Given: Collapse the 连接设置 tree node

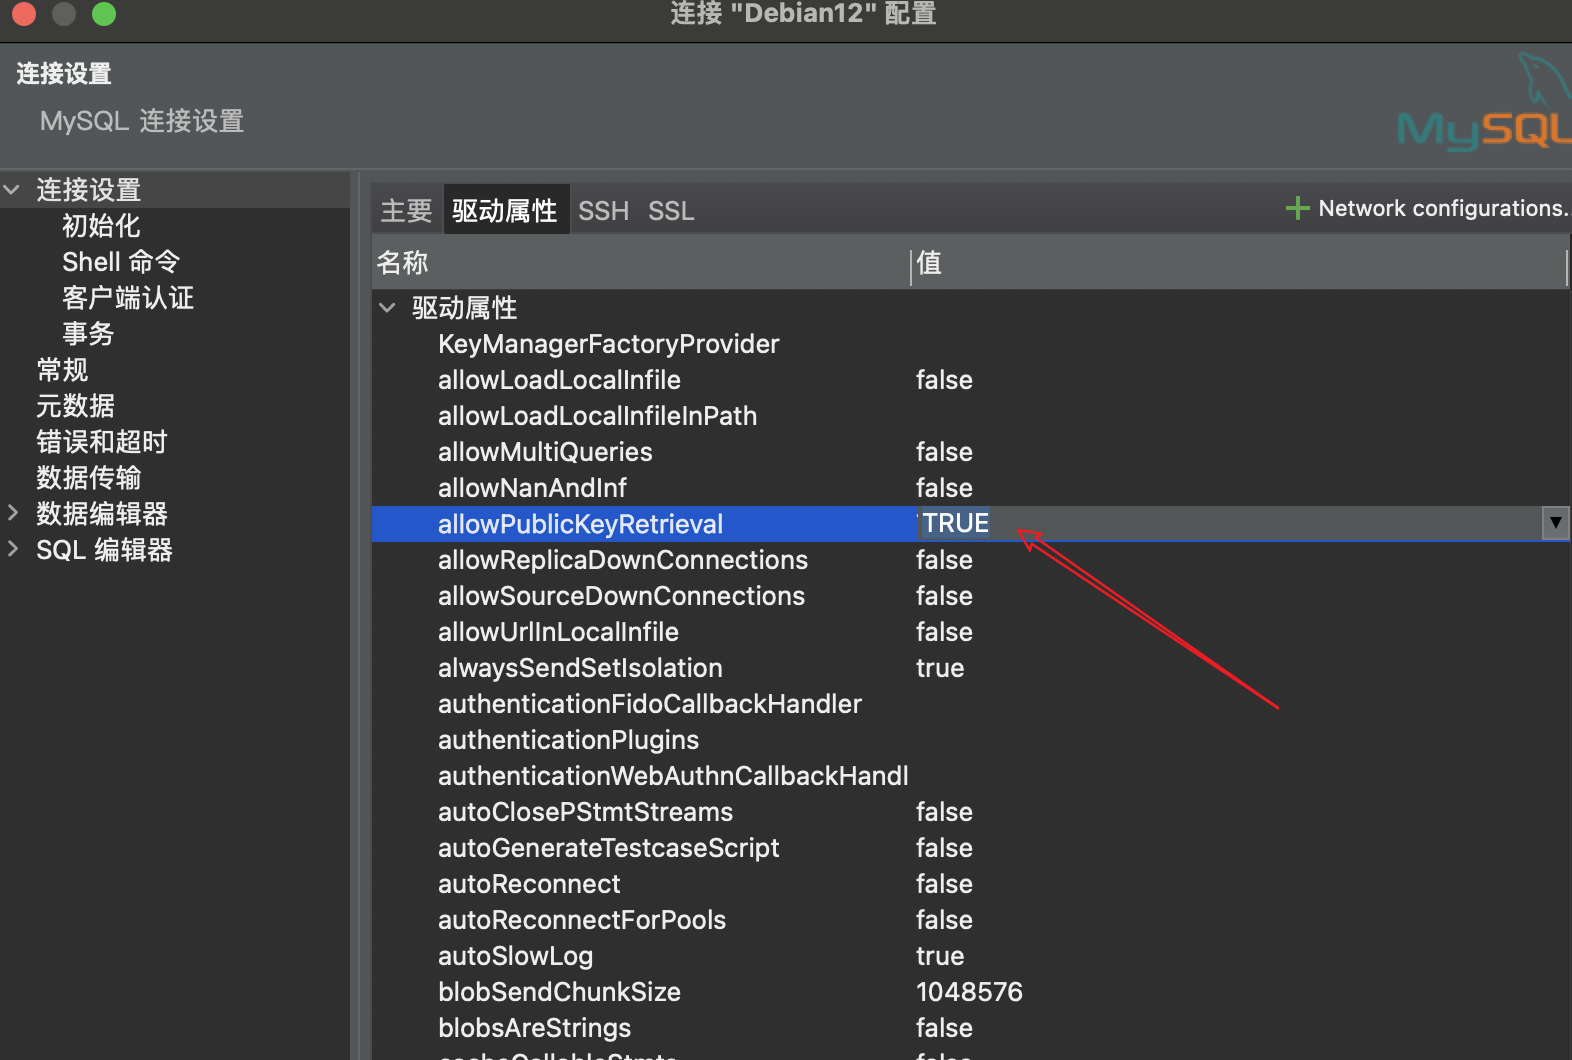Looking at the screenshot, I should point(12,189).
